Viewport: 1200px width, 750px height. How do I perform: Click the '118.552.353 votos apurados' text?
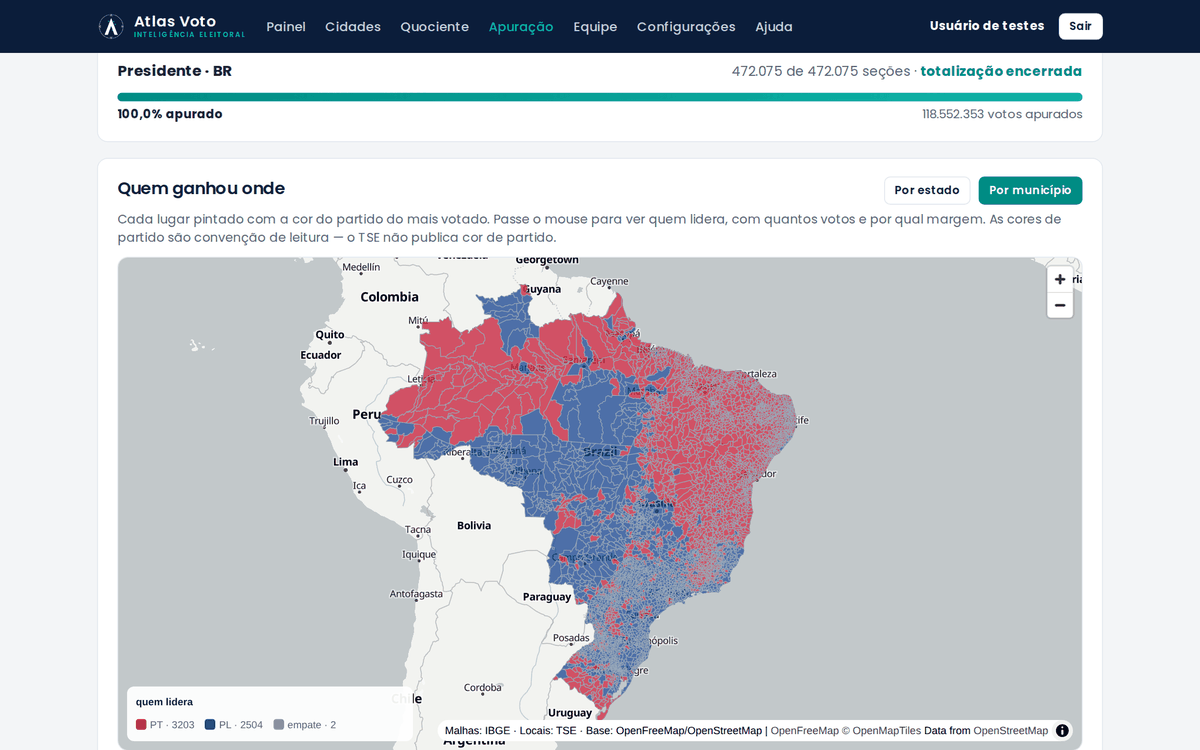pos(1002,114)
